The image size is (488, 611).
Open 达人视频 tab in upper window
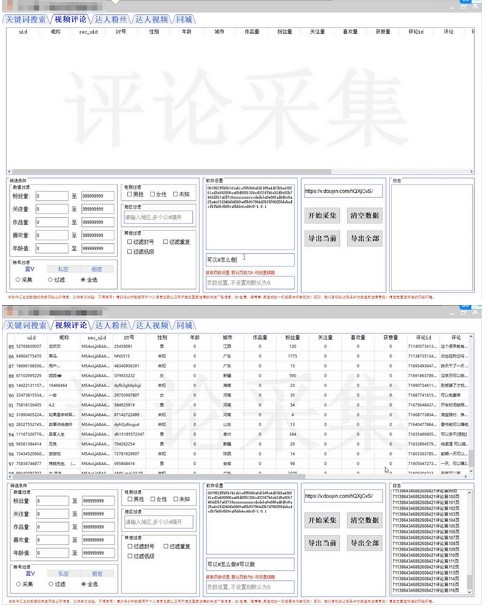(x=152, y=19)
